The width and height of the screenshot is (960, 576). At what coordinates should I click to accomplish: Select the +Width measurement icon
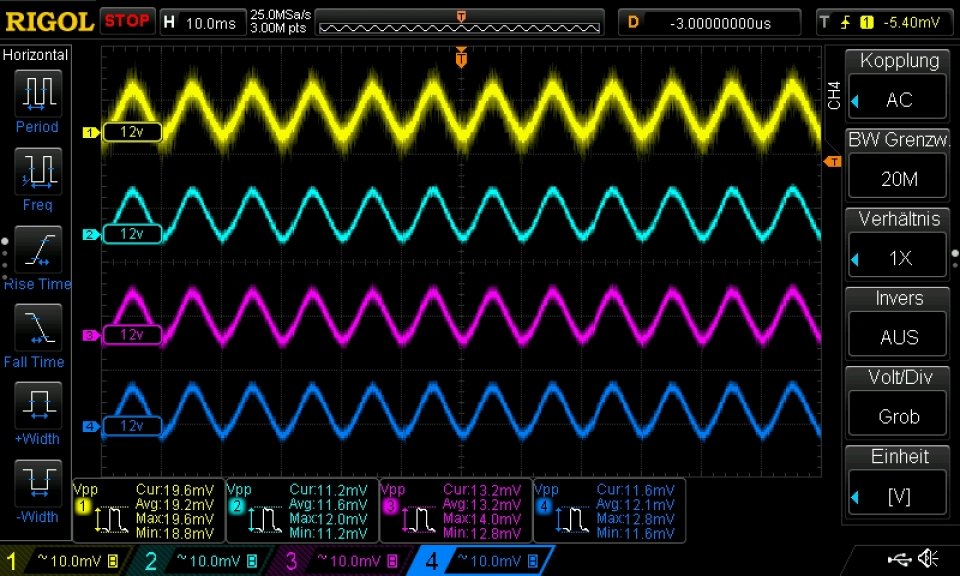(38, 405)
